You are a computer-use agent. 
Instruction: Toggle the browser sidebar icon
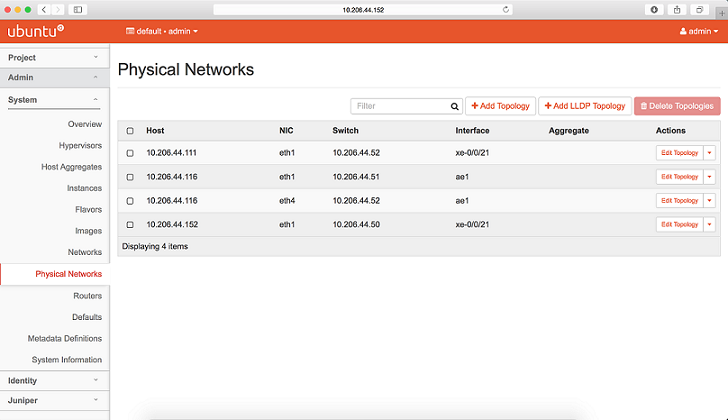(78, 9)
